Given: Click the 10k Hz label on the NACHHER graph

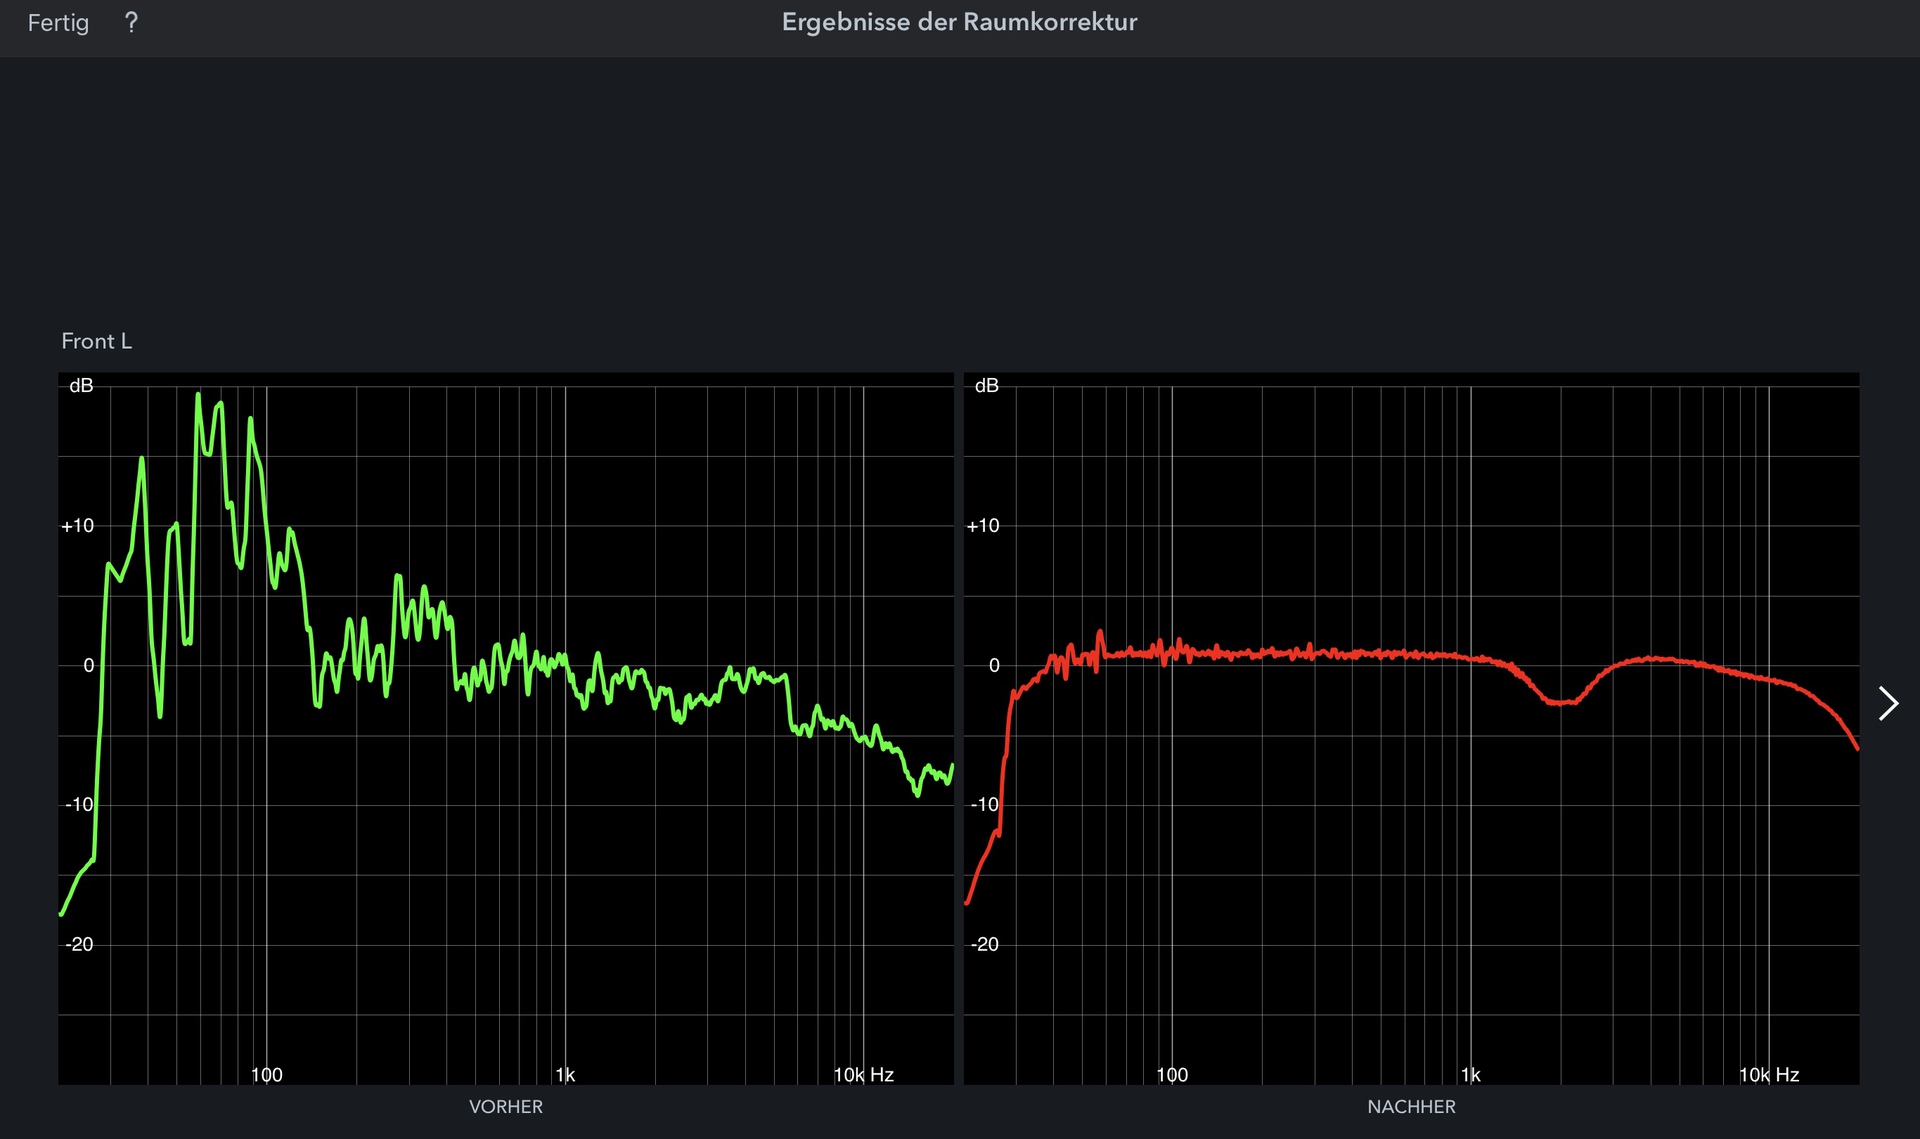Looking at the screenshot, I should (x=1769, y=1075).
